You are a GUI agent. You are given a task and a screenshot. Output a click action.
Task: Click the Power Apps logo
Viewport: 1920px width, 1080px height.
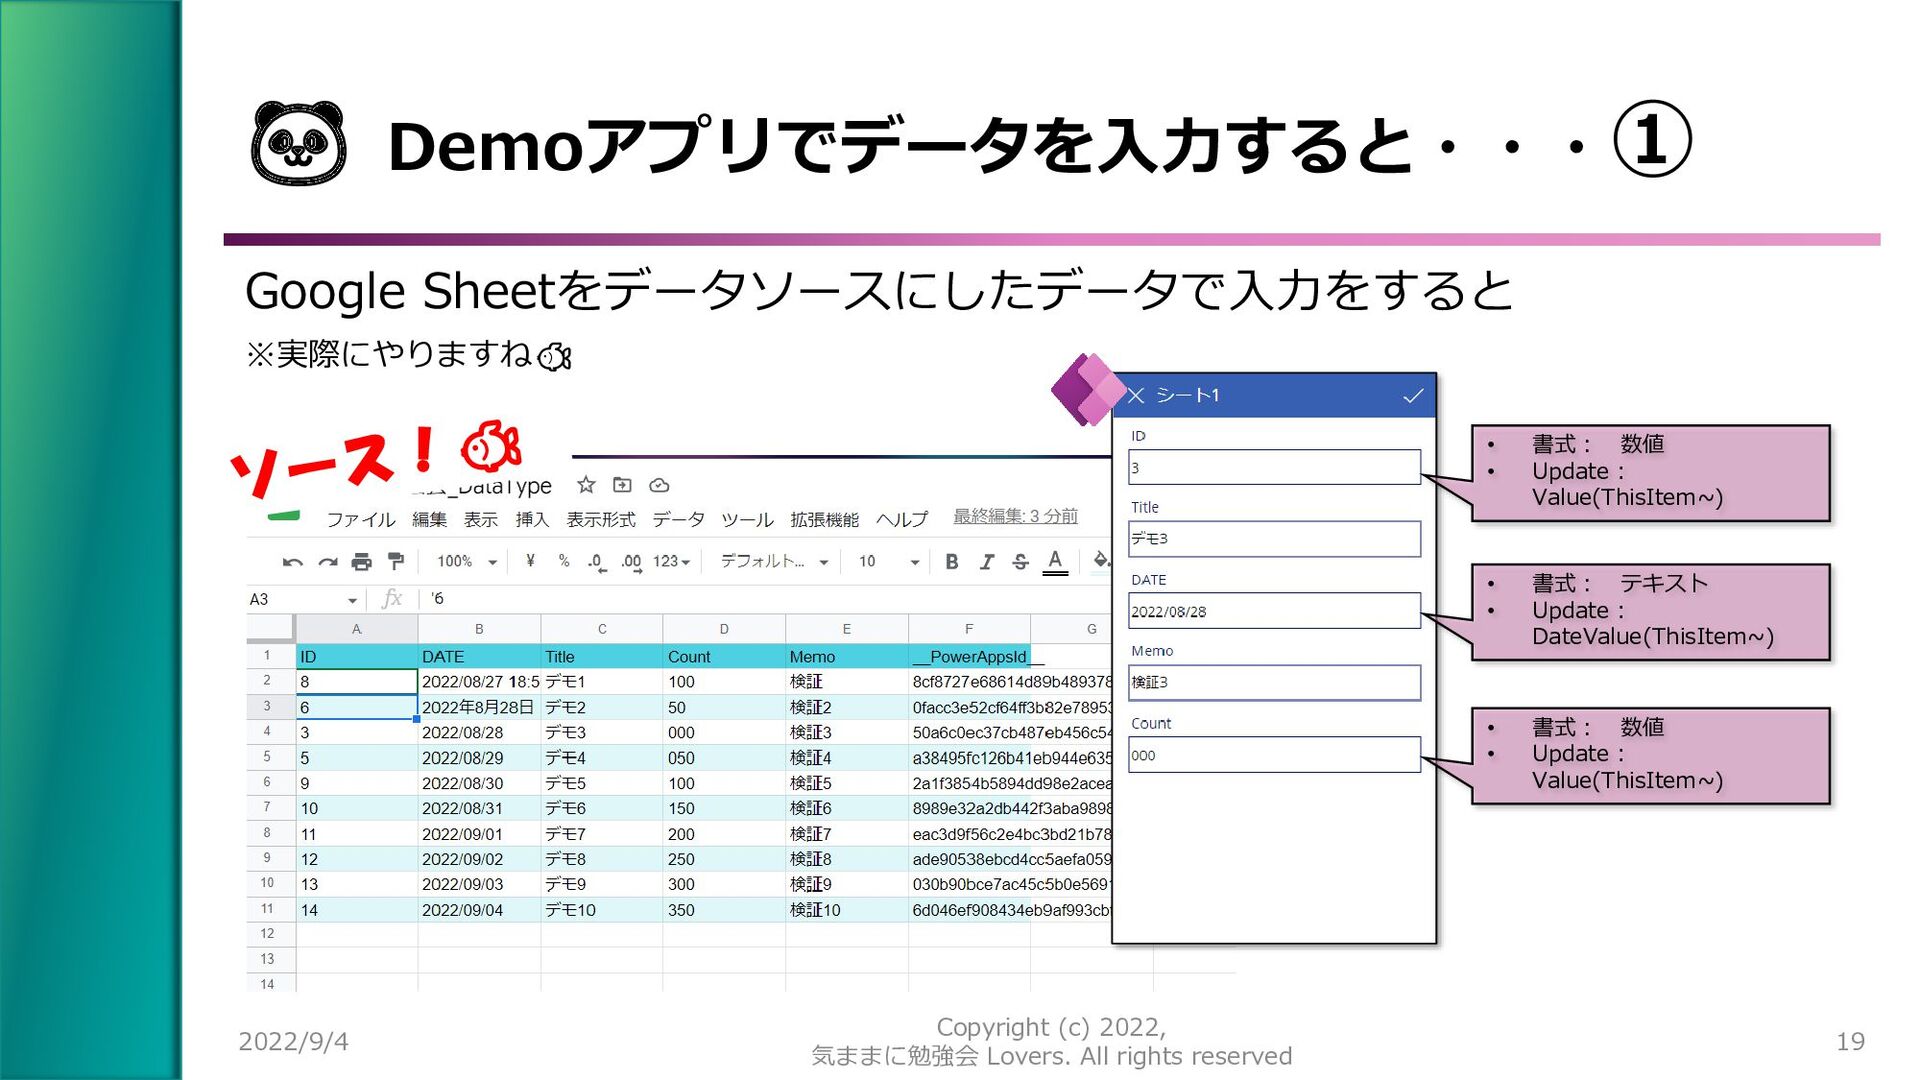[x=1088, y=390]
